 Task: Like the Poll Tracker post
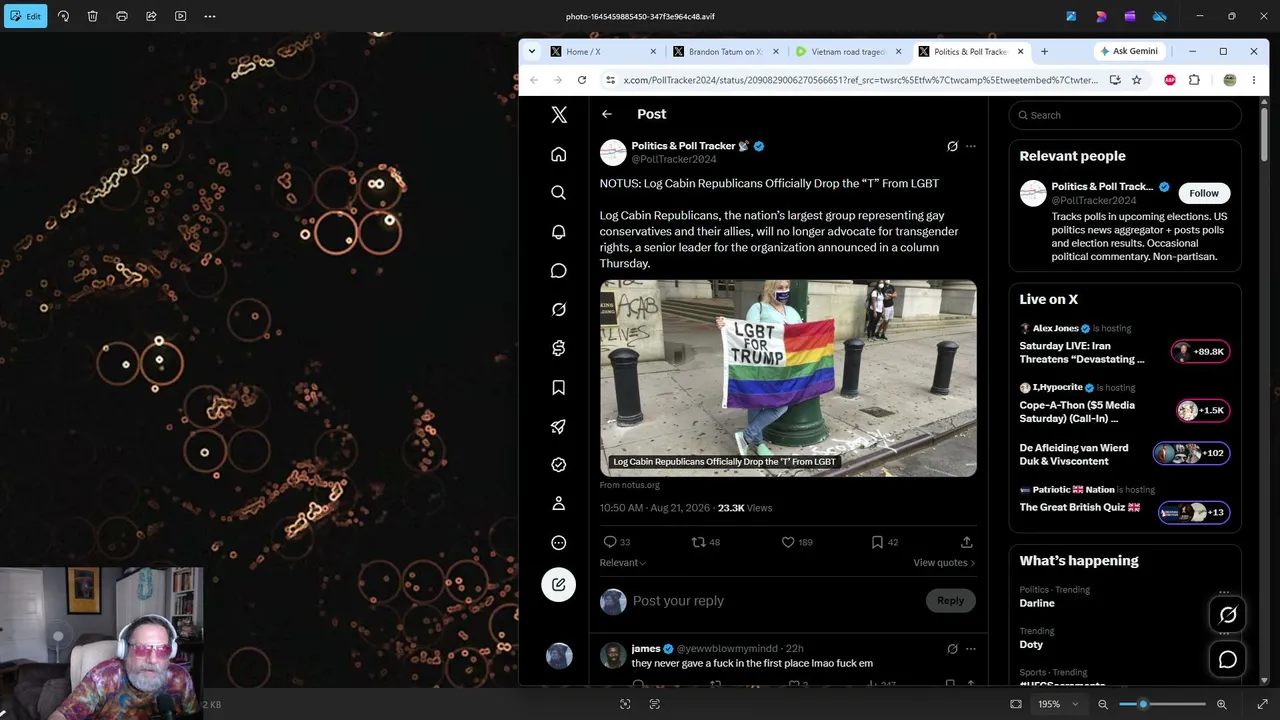[x=788, y=542]
